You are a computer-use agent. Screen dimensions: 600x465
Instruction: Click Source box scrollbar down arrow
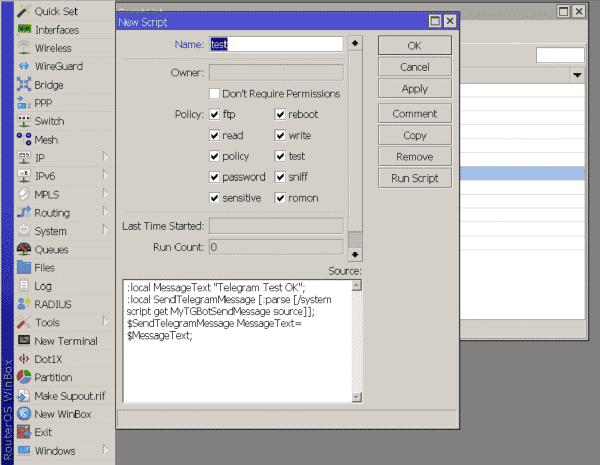coord(357,397)
